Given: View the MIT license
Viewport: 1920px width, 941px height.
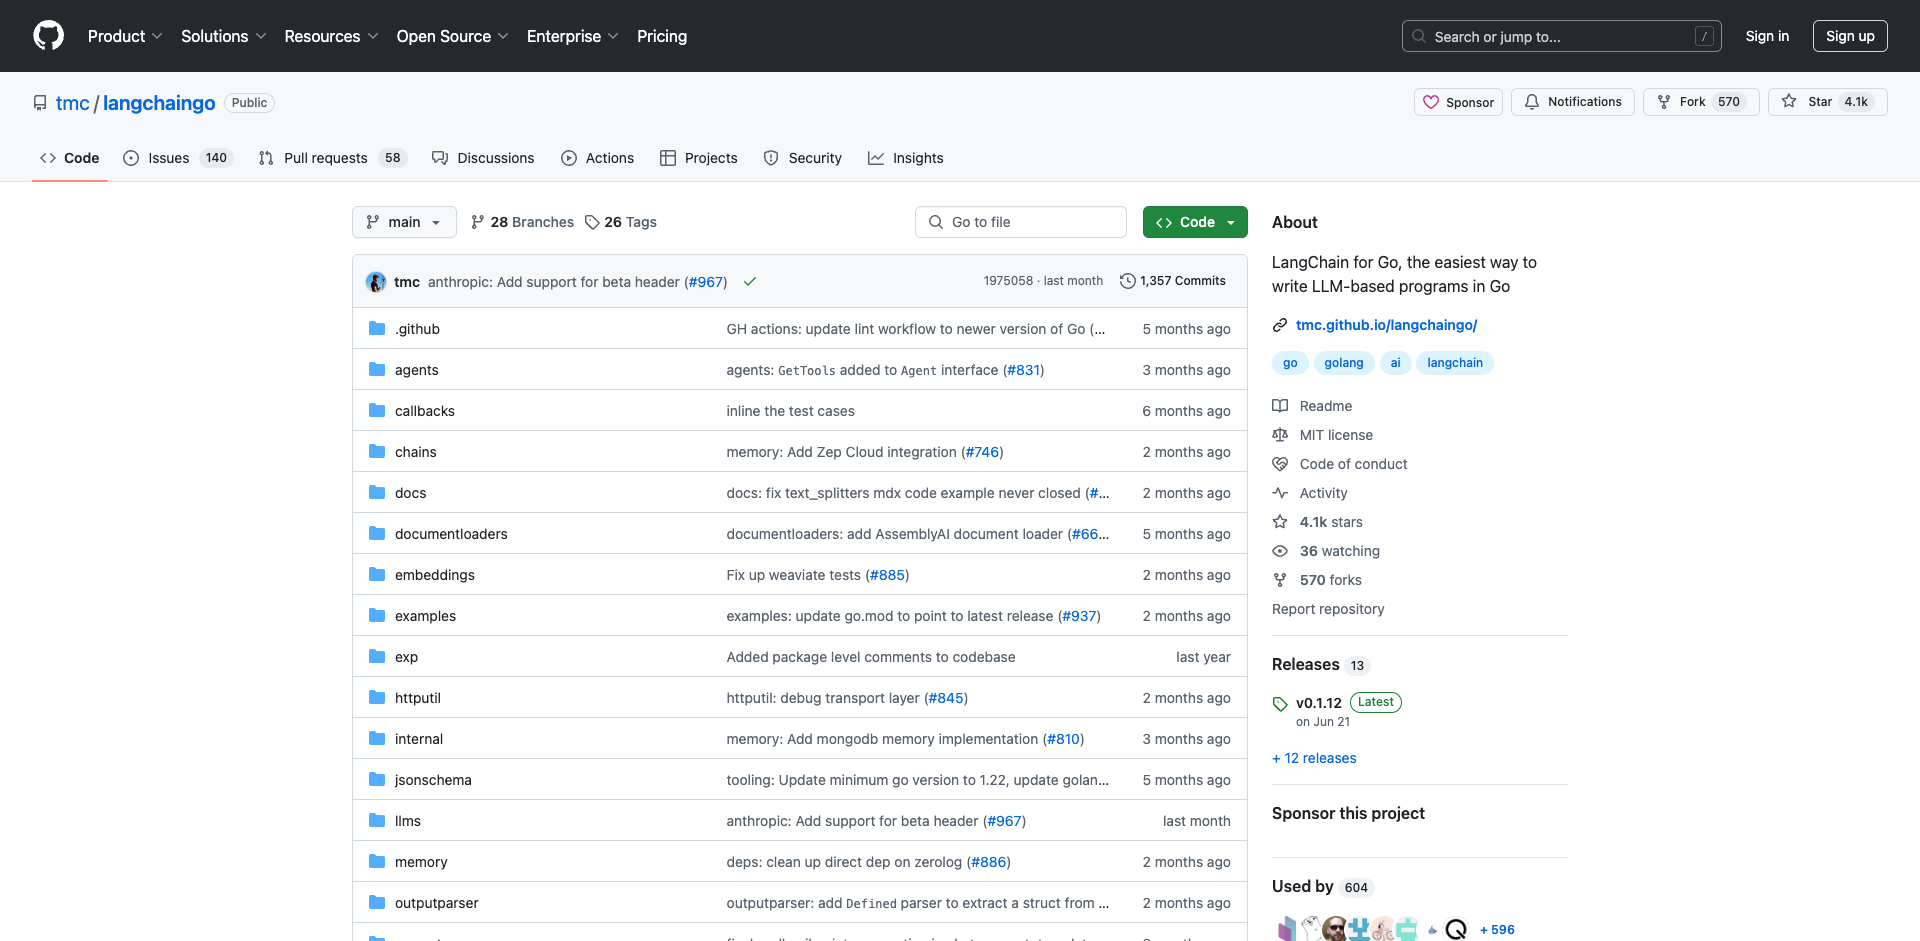Looking at the screenshot, I should (1322, 435).
